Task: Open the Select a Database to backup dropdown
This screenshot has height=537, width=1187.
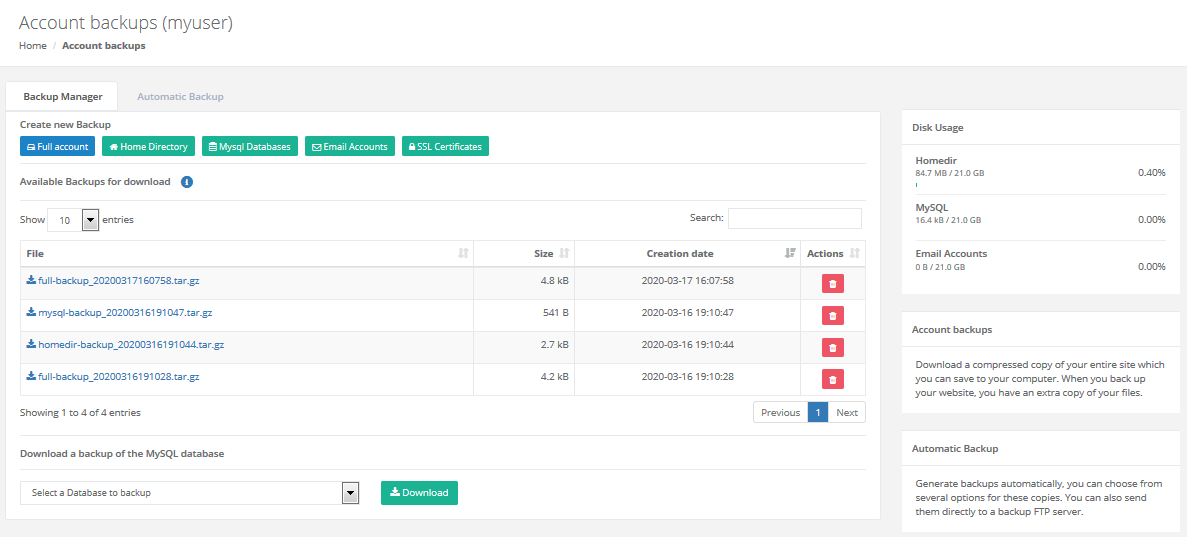Action: pos(189,493)
